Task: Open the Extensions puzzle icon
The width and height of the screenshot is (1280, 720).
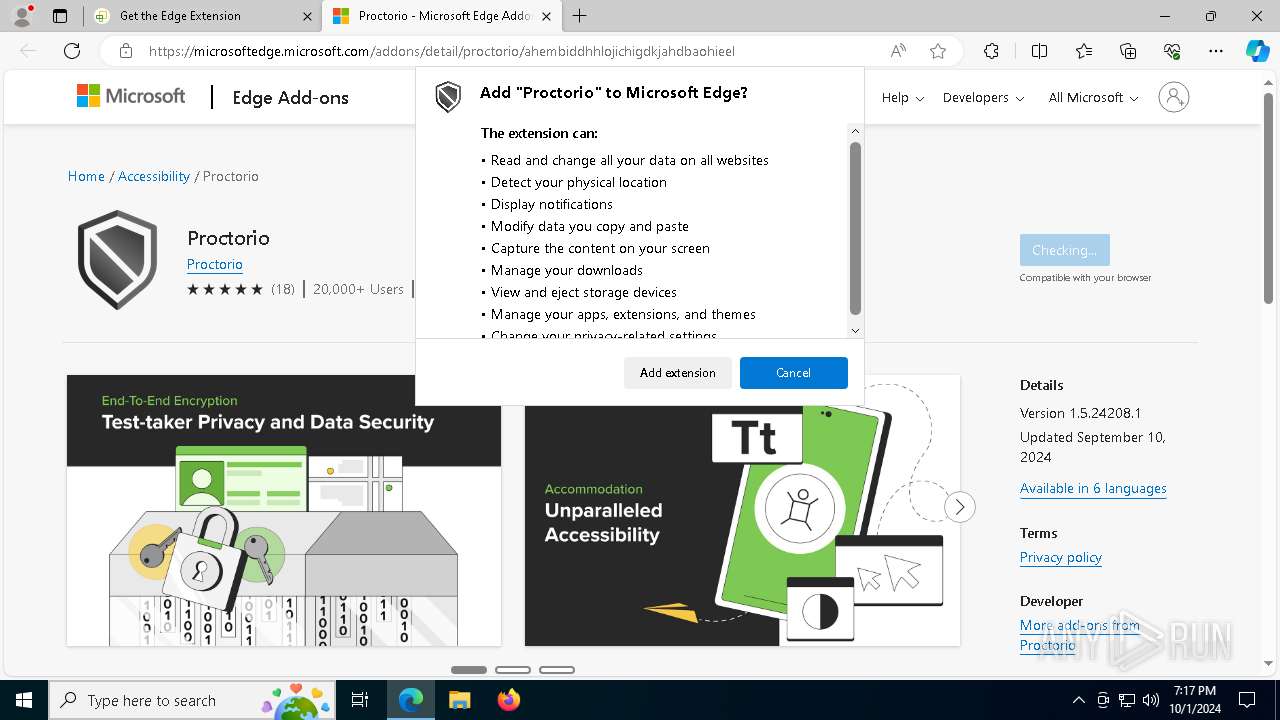Action: pos(991,51)
